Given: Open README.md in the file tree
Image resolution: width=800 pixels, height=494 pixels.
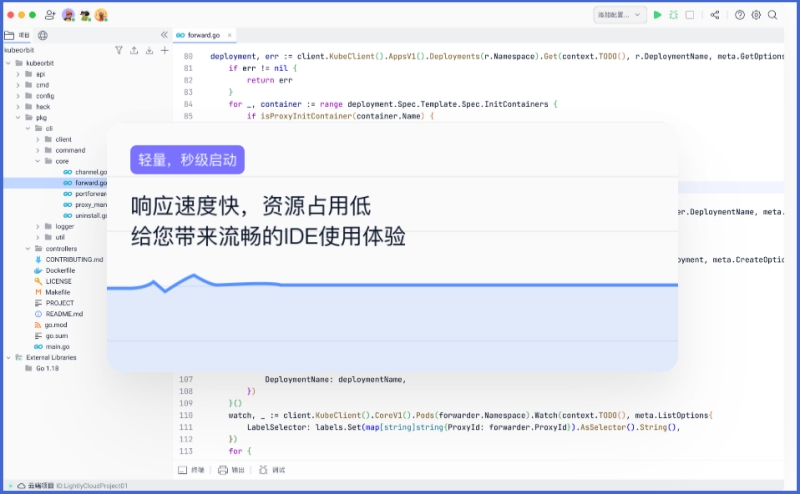Looking at the screenshot, I should 64,313.
